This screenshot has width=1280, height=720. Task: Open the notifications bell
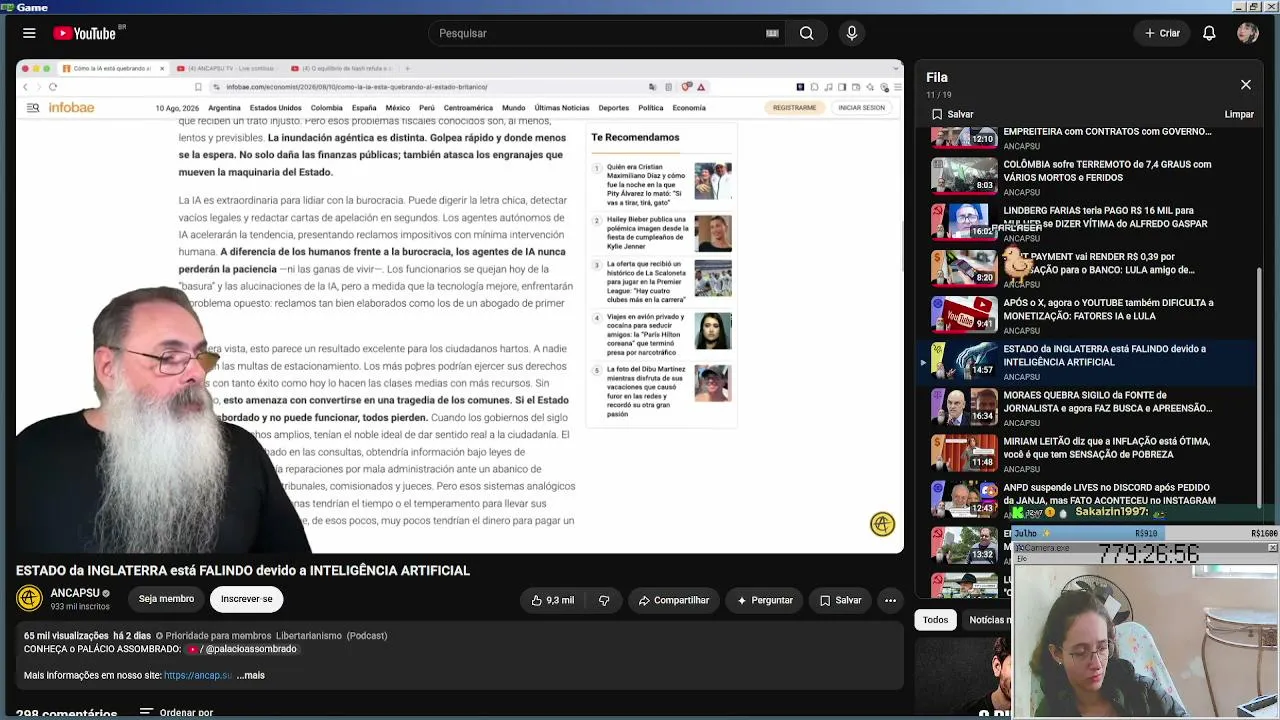pos(1209,33)
